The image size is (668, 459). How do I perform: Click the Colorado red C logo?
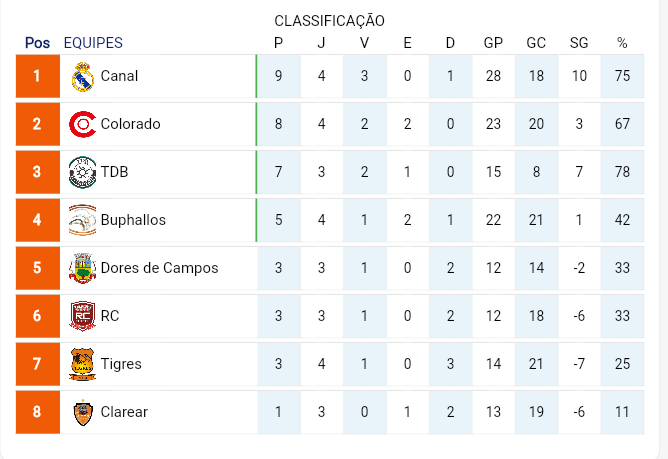(x=82, y=124)
